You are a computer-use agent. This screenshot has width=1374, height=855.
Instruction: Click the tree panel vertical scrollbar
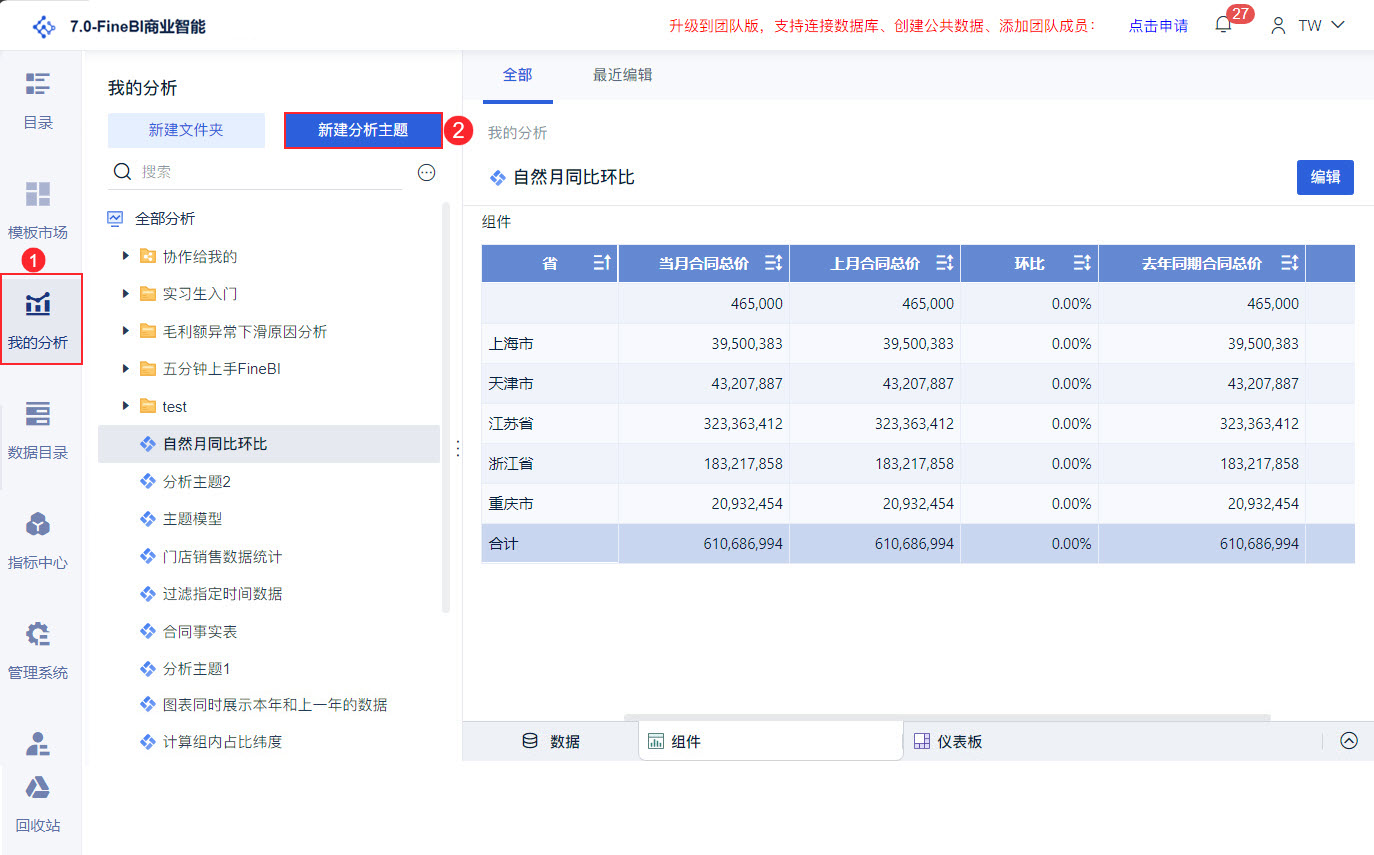click(x=446, y=407)
